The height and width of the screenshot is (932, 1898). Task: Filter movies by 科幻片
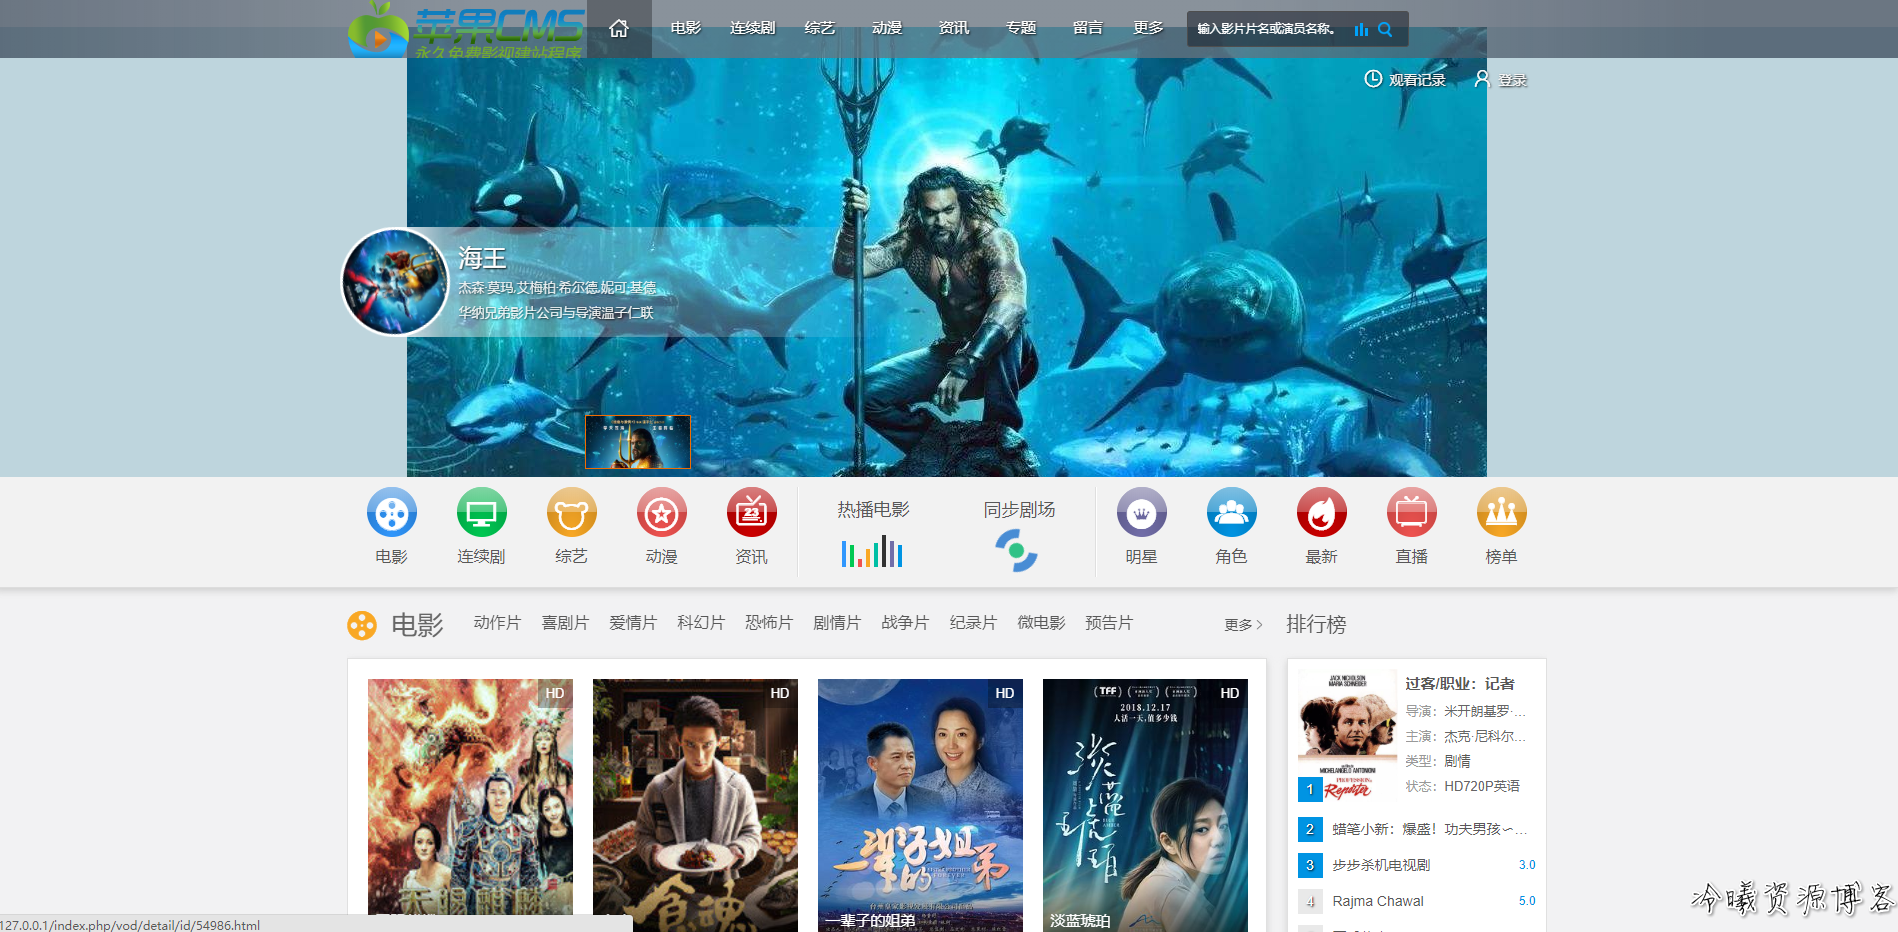tap(701, 623)
